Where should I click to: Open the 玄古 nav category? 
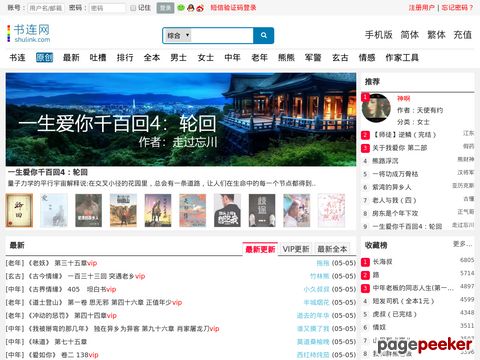point(340,58)
